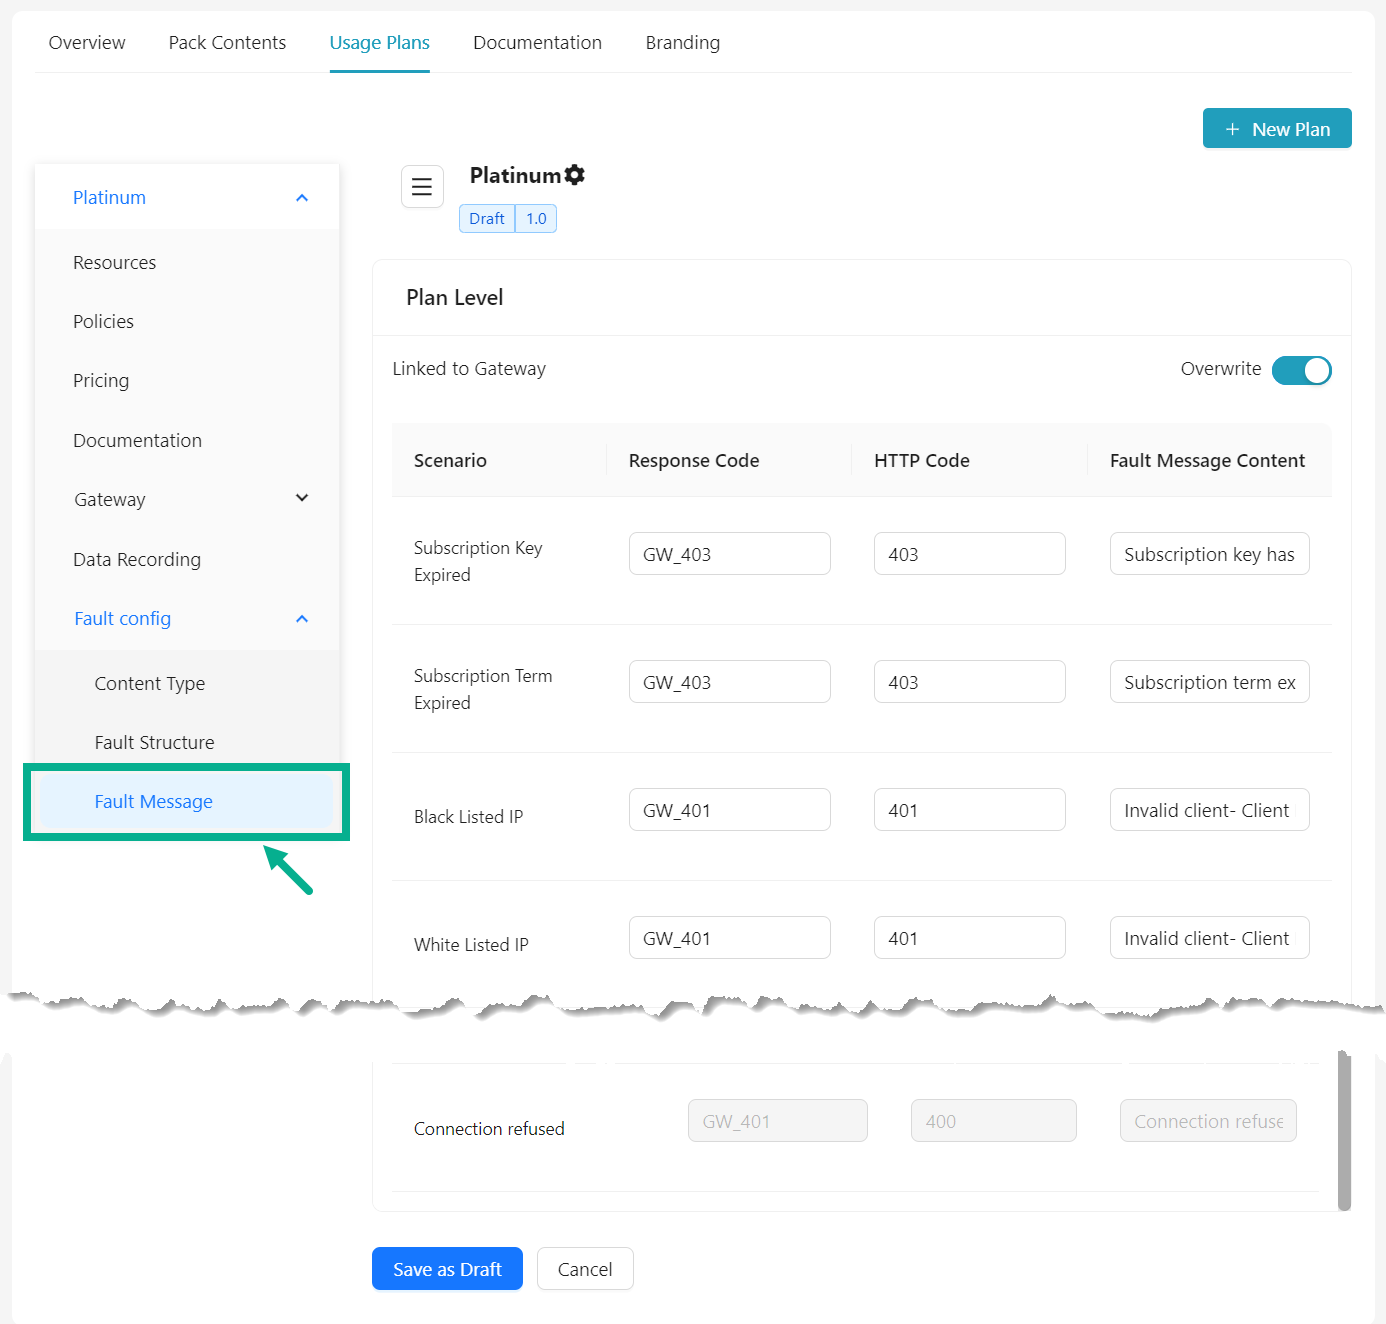Open plan settings via the gear icon
The width and height of the screenshot is (1386, 1324).
[575, 175]
